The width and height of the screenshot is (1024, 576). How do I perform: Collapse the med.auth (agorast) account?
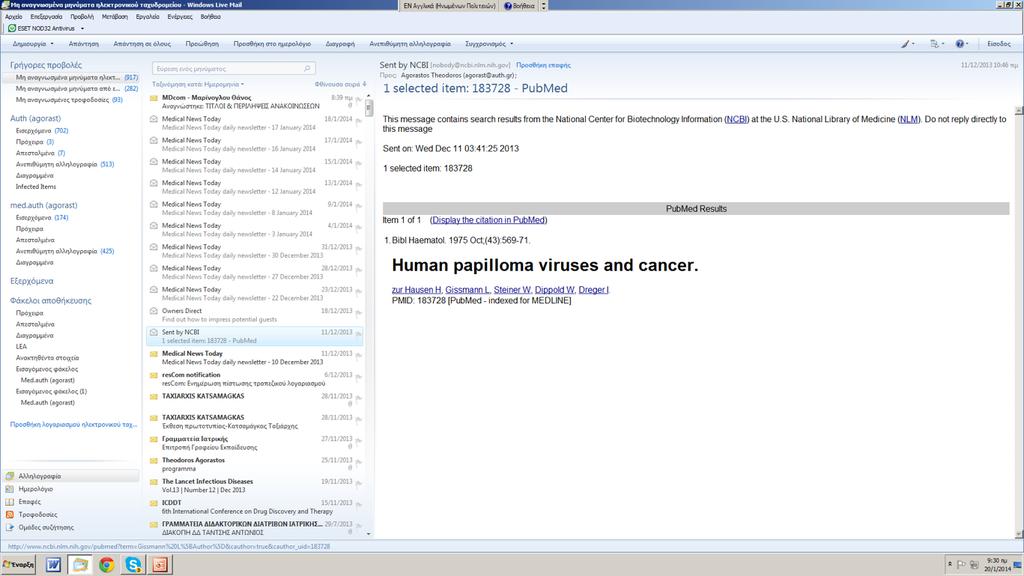[44, 205]
